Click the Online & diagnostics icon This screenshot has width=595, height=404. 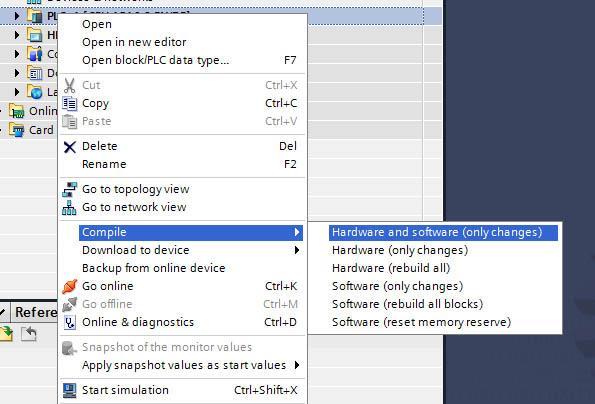tap(69, 322)
